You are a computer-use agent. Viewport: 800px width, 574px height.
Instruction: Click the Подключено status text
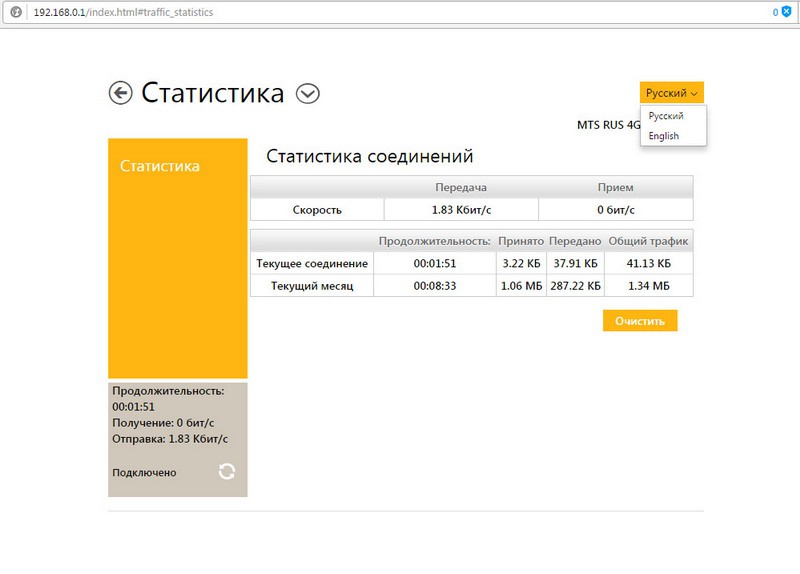click(x=144, y=472)
